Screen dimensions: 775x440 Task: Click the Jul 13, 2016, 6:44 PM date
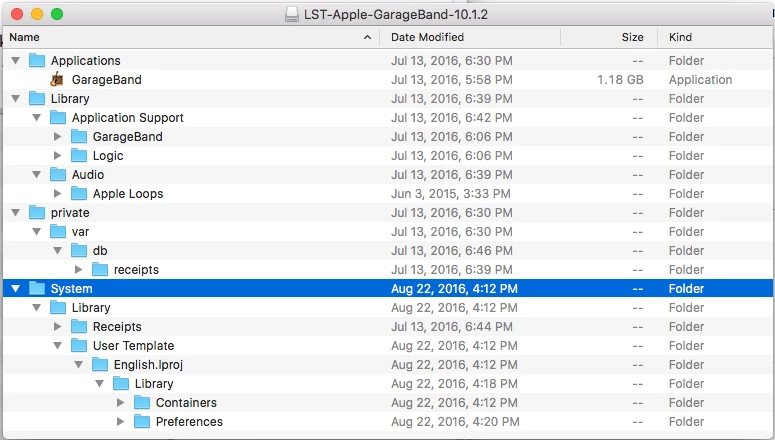452,327
